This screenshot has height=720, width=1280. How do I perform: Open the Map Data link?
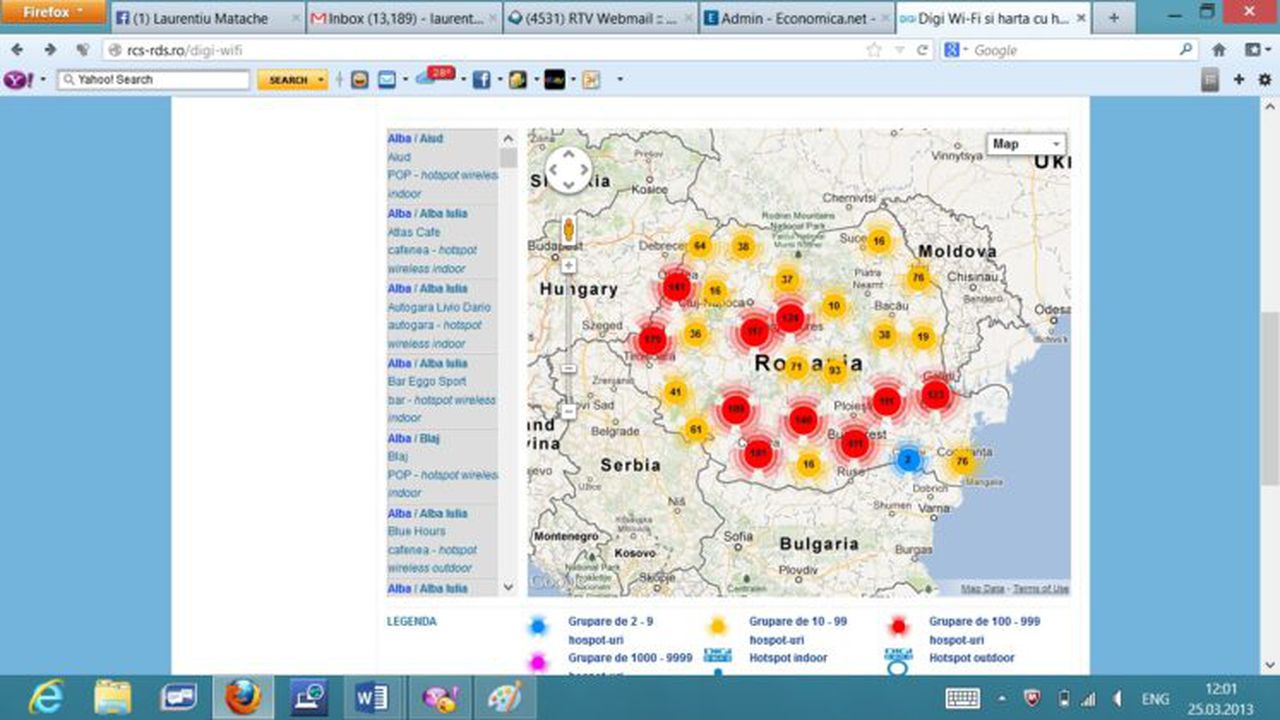coord(982,589)
